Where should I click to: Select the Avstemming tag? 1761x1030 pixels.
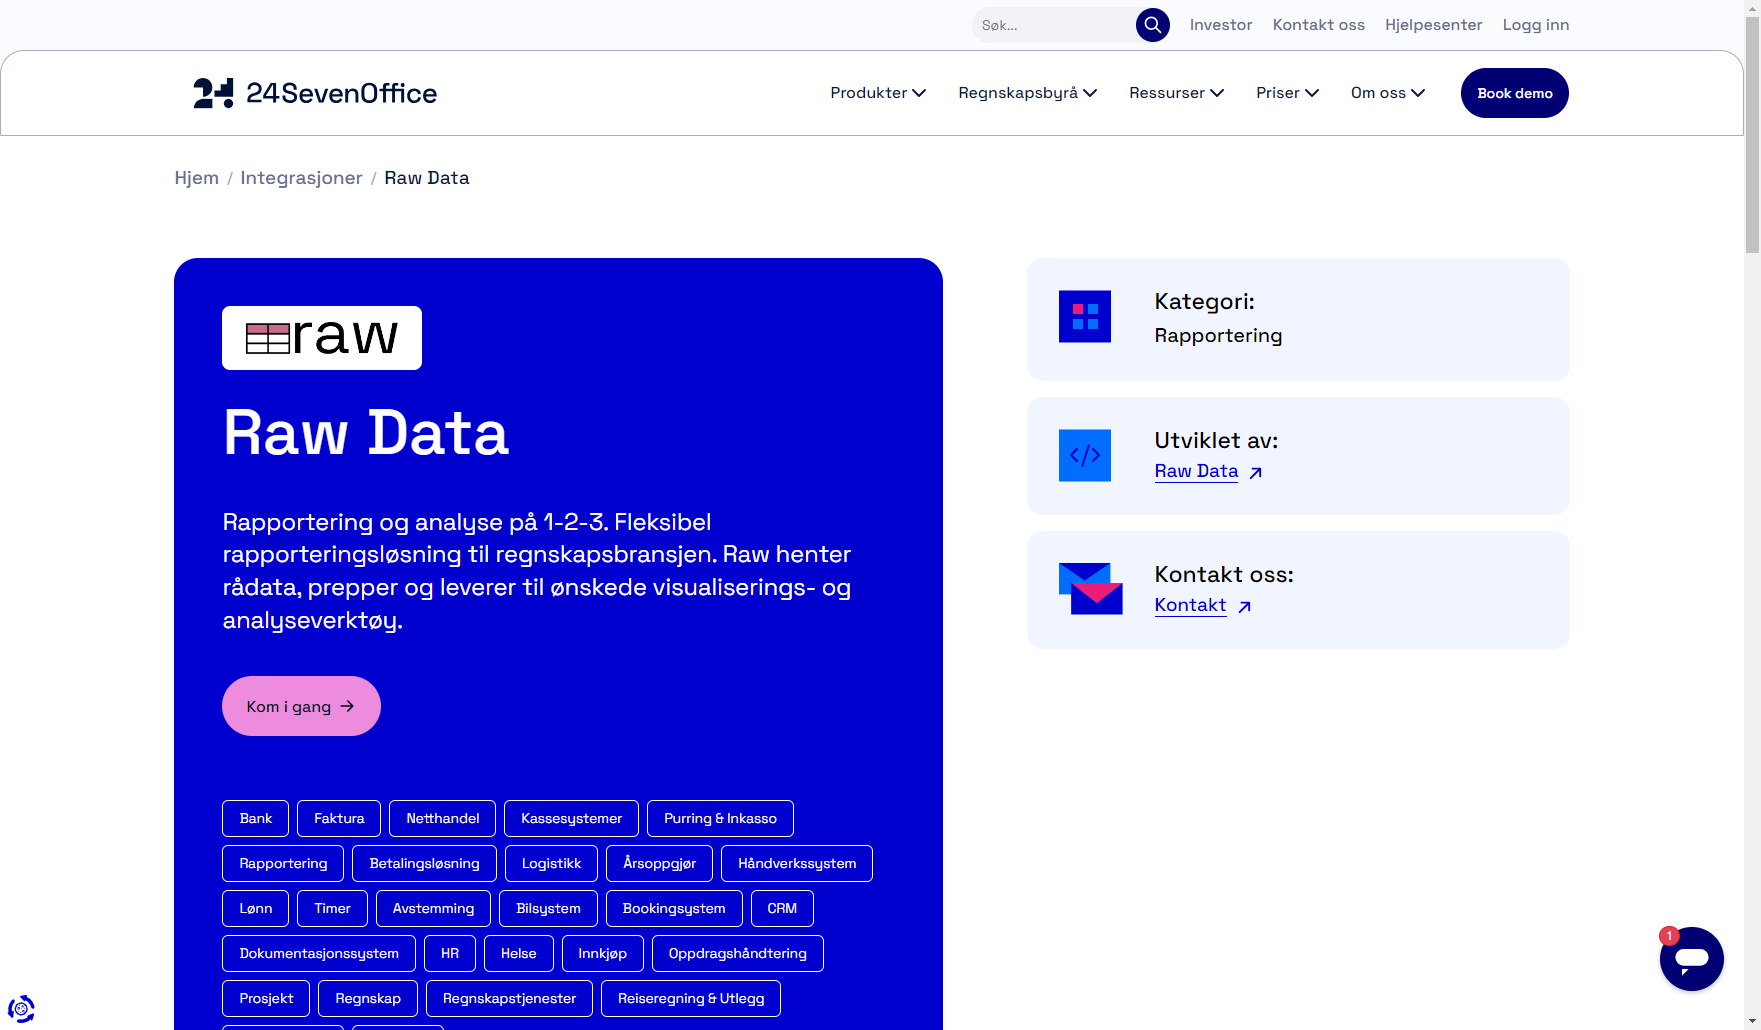tap(433, 908)
